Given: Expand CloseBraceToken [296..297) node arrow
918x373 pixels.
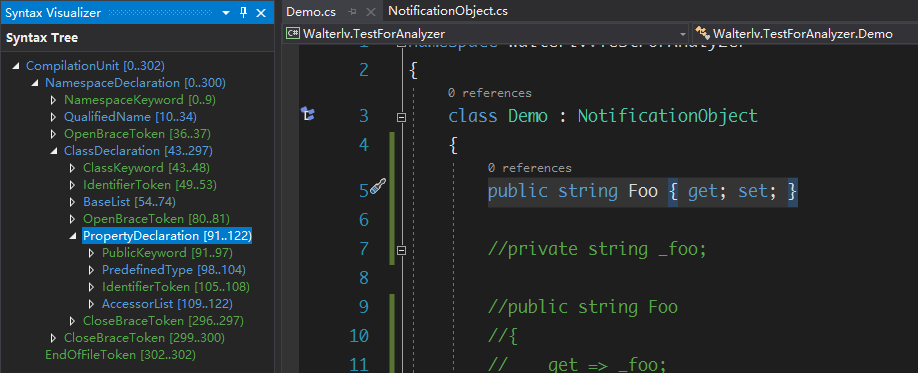Looking at the screenshot, I should pos(72,321).
